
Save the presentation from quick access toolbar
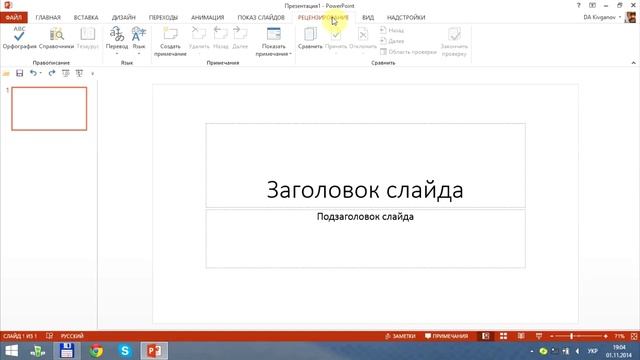tap(19, 73)
